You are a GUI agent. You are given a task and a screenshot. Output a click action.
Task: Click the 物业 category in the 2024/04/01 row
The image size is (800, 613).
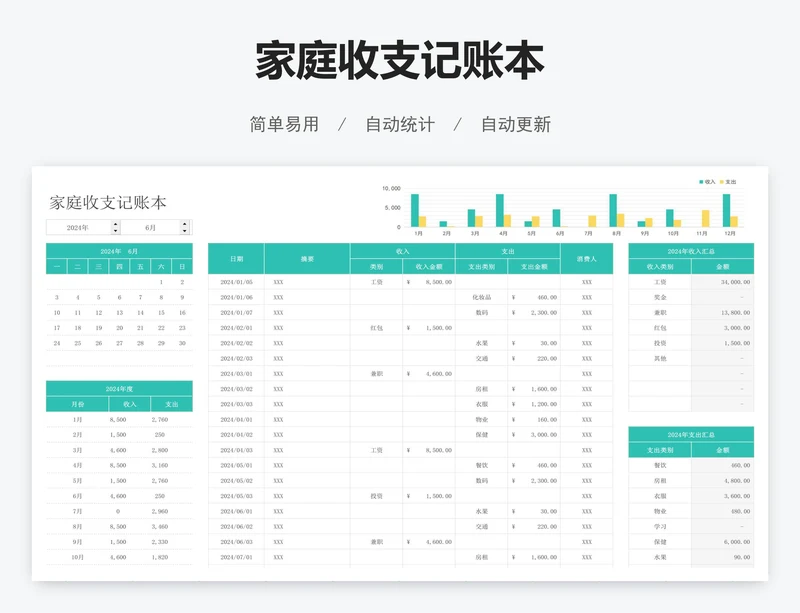[482, 420]
